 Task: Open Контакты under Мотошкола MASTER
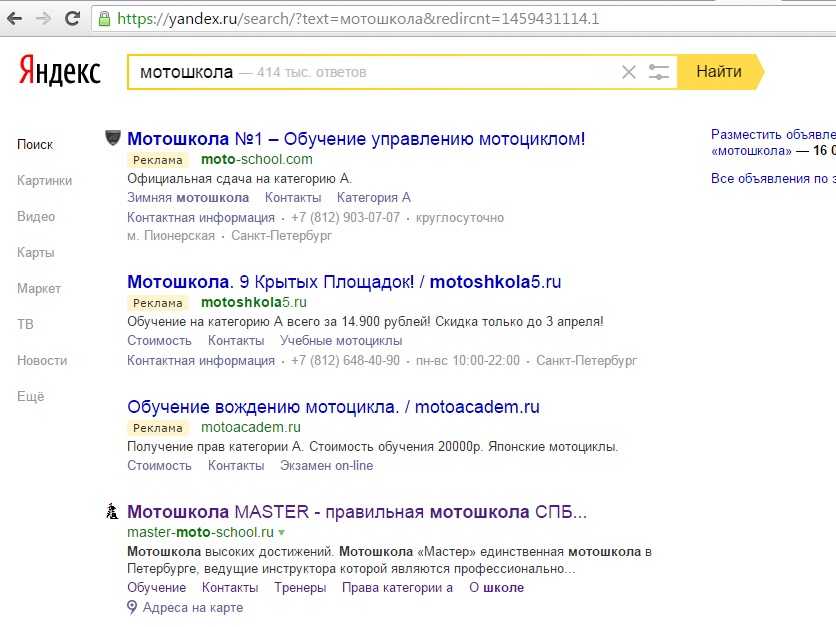click(x=230, y=588)
